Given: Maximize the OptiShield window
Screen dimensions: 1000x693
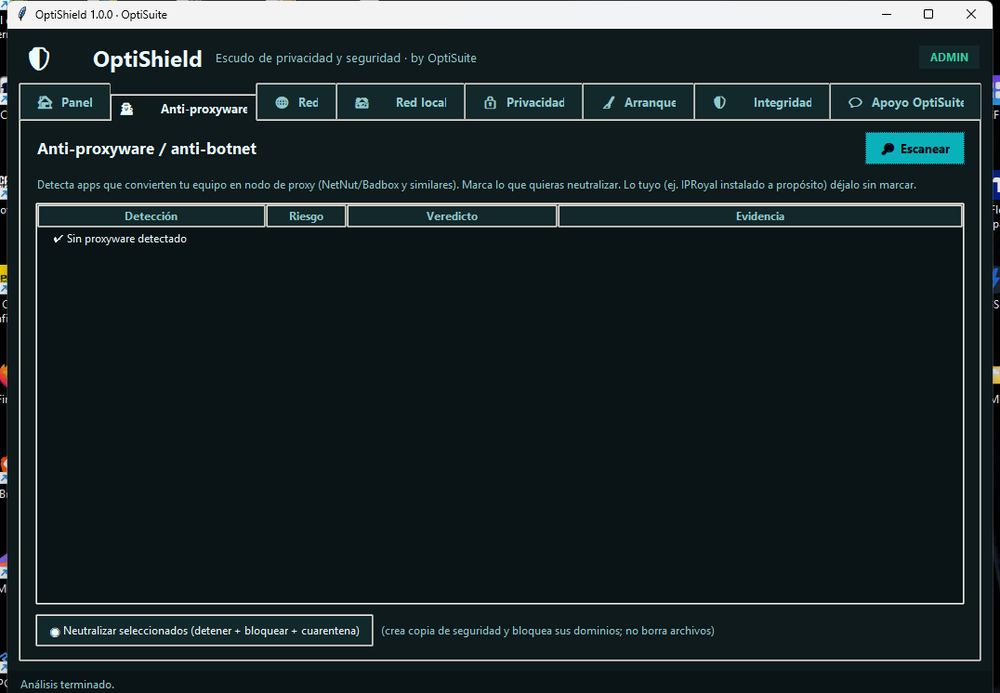Looking at the screenshot, I should point(929,14).
